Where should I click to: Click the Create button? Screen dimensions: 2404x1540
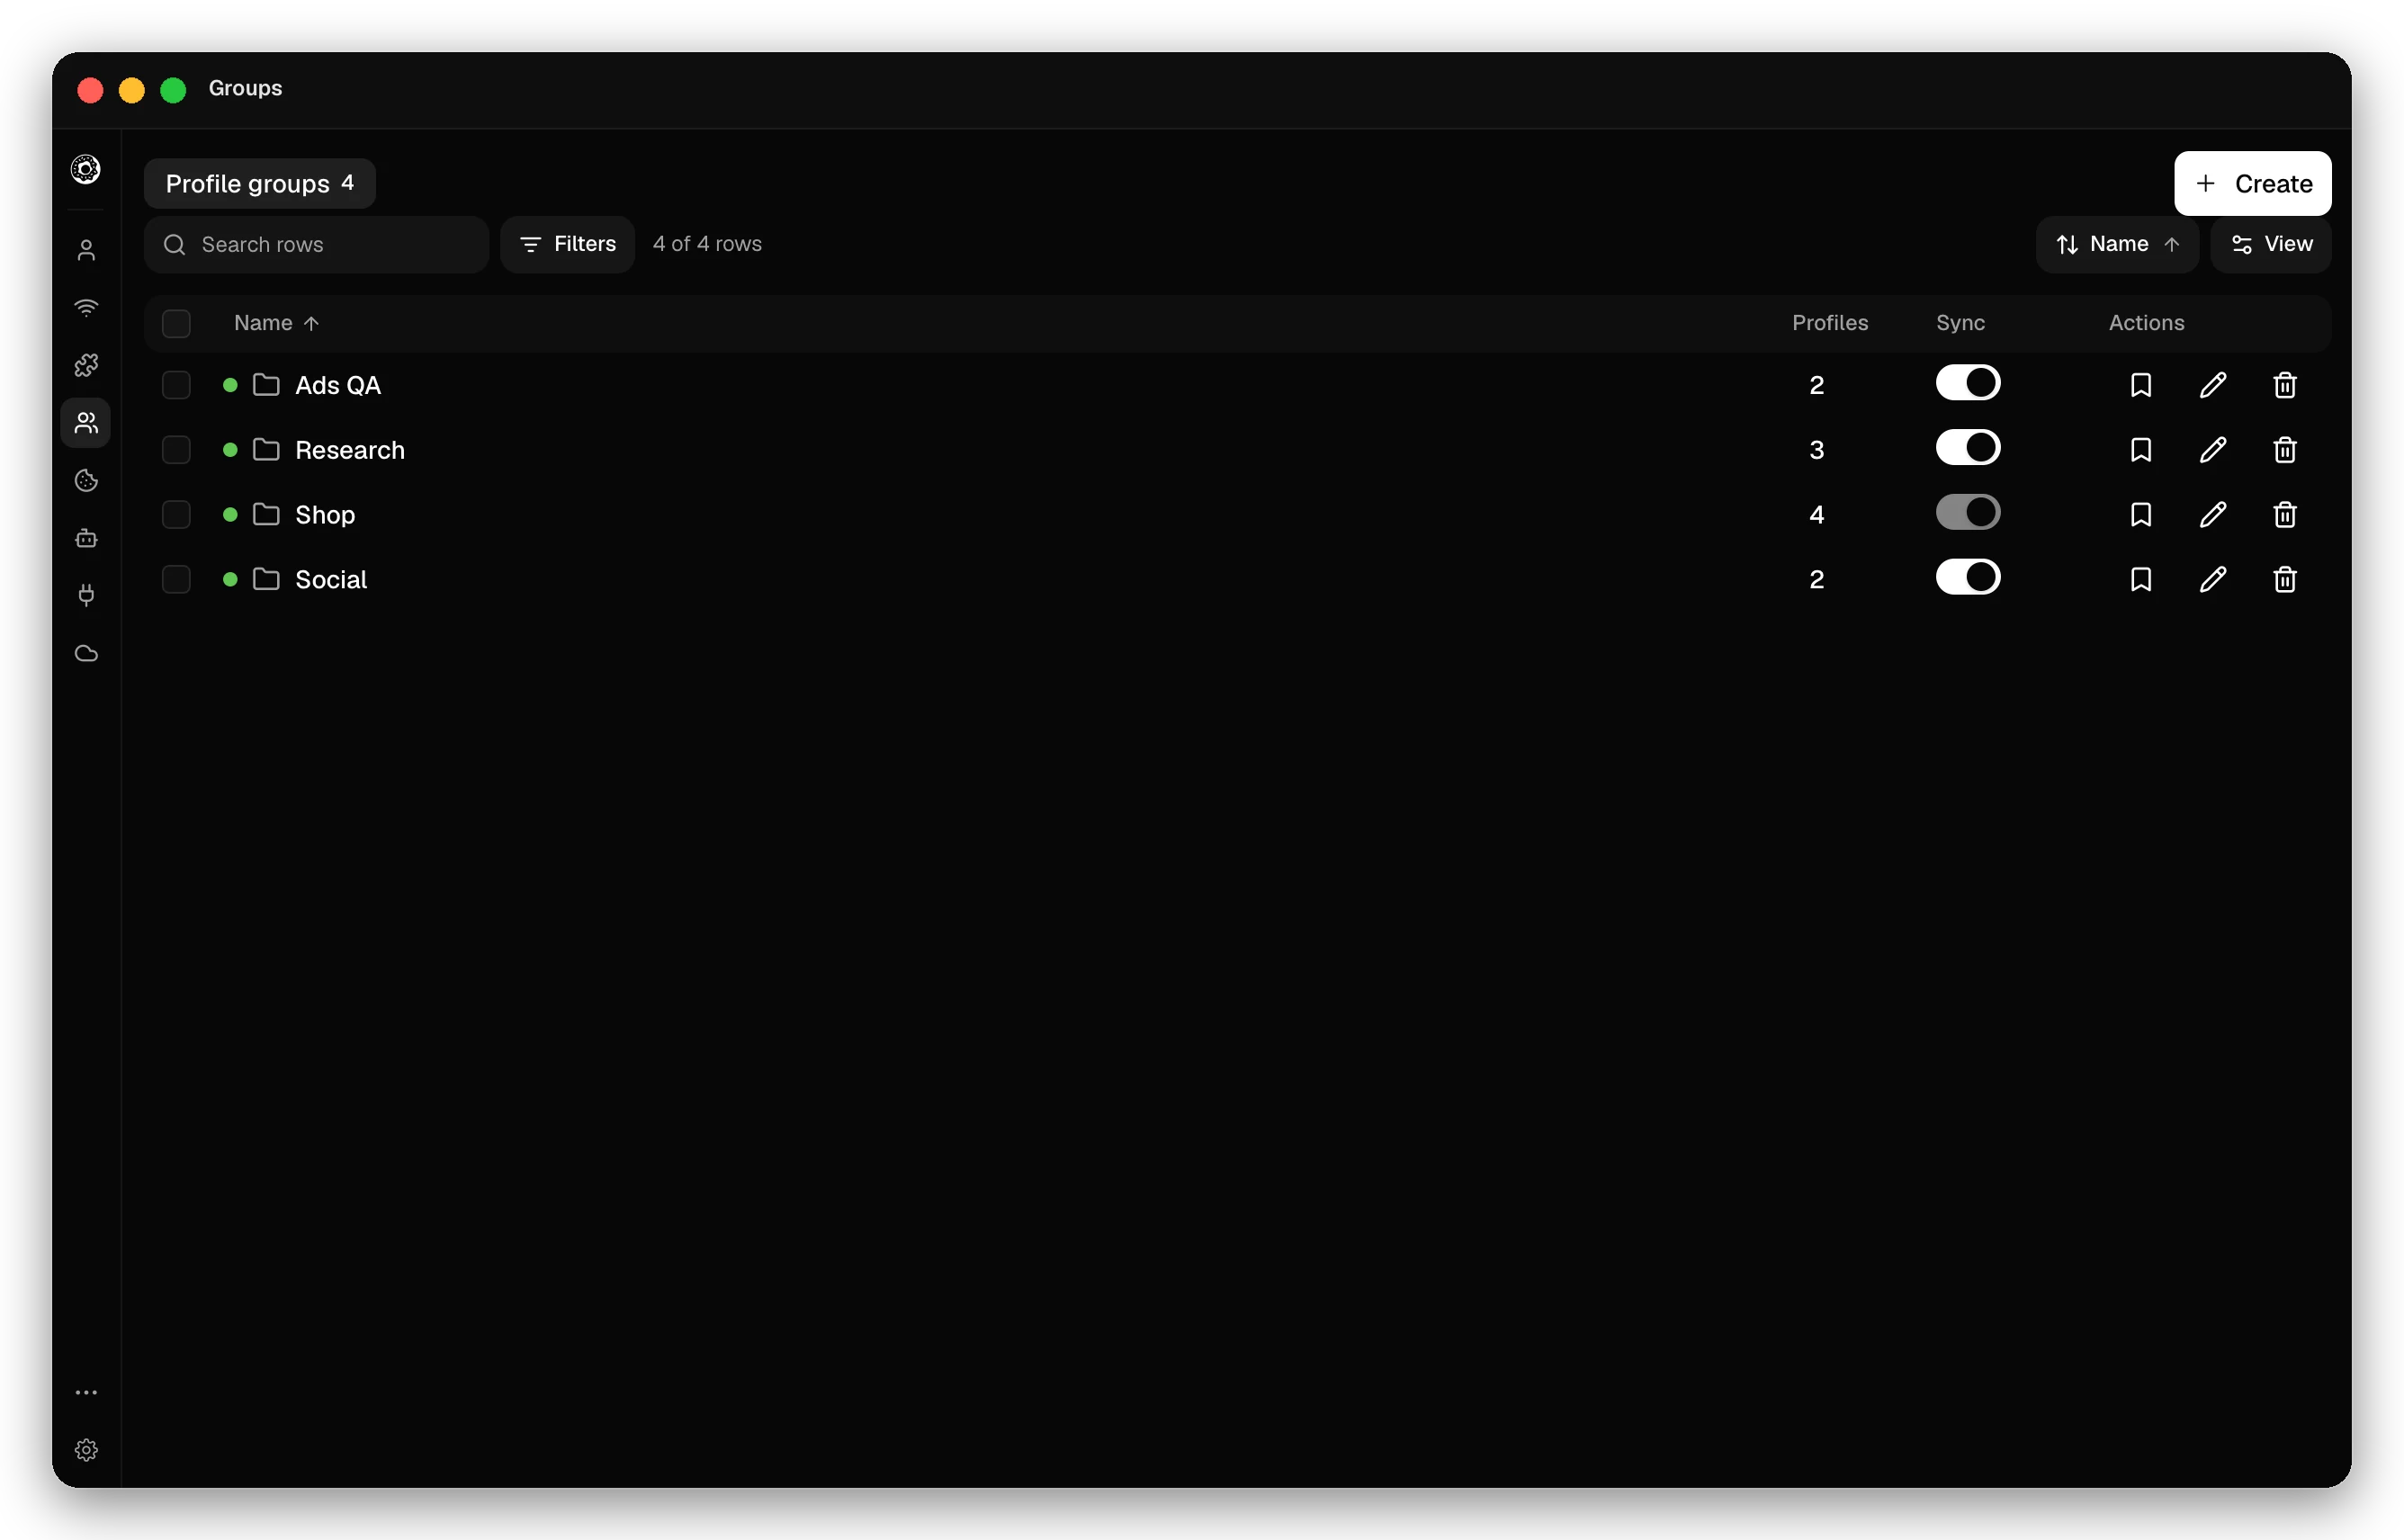point(2252,184)
